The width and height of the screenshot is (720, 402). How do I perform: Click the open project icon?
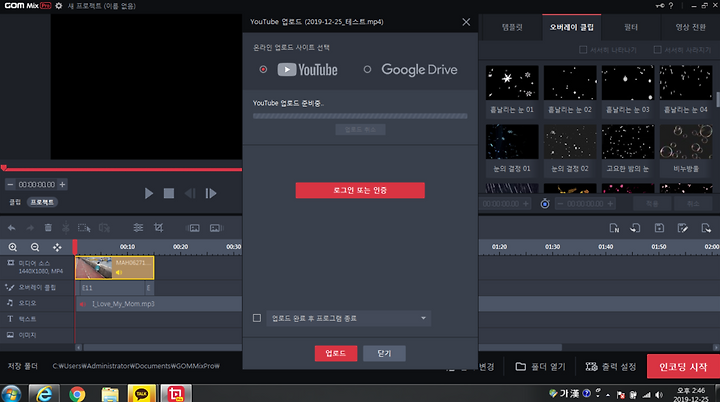636,228
